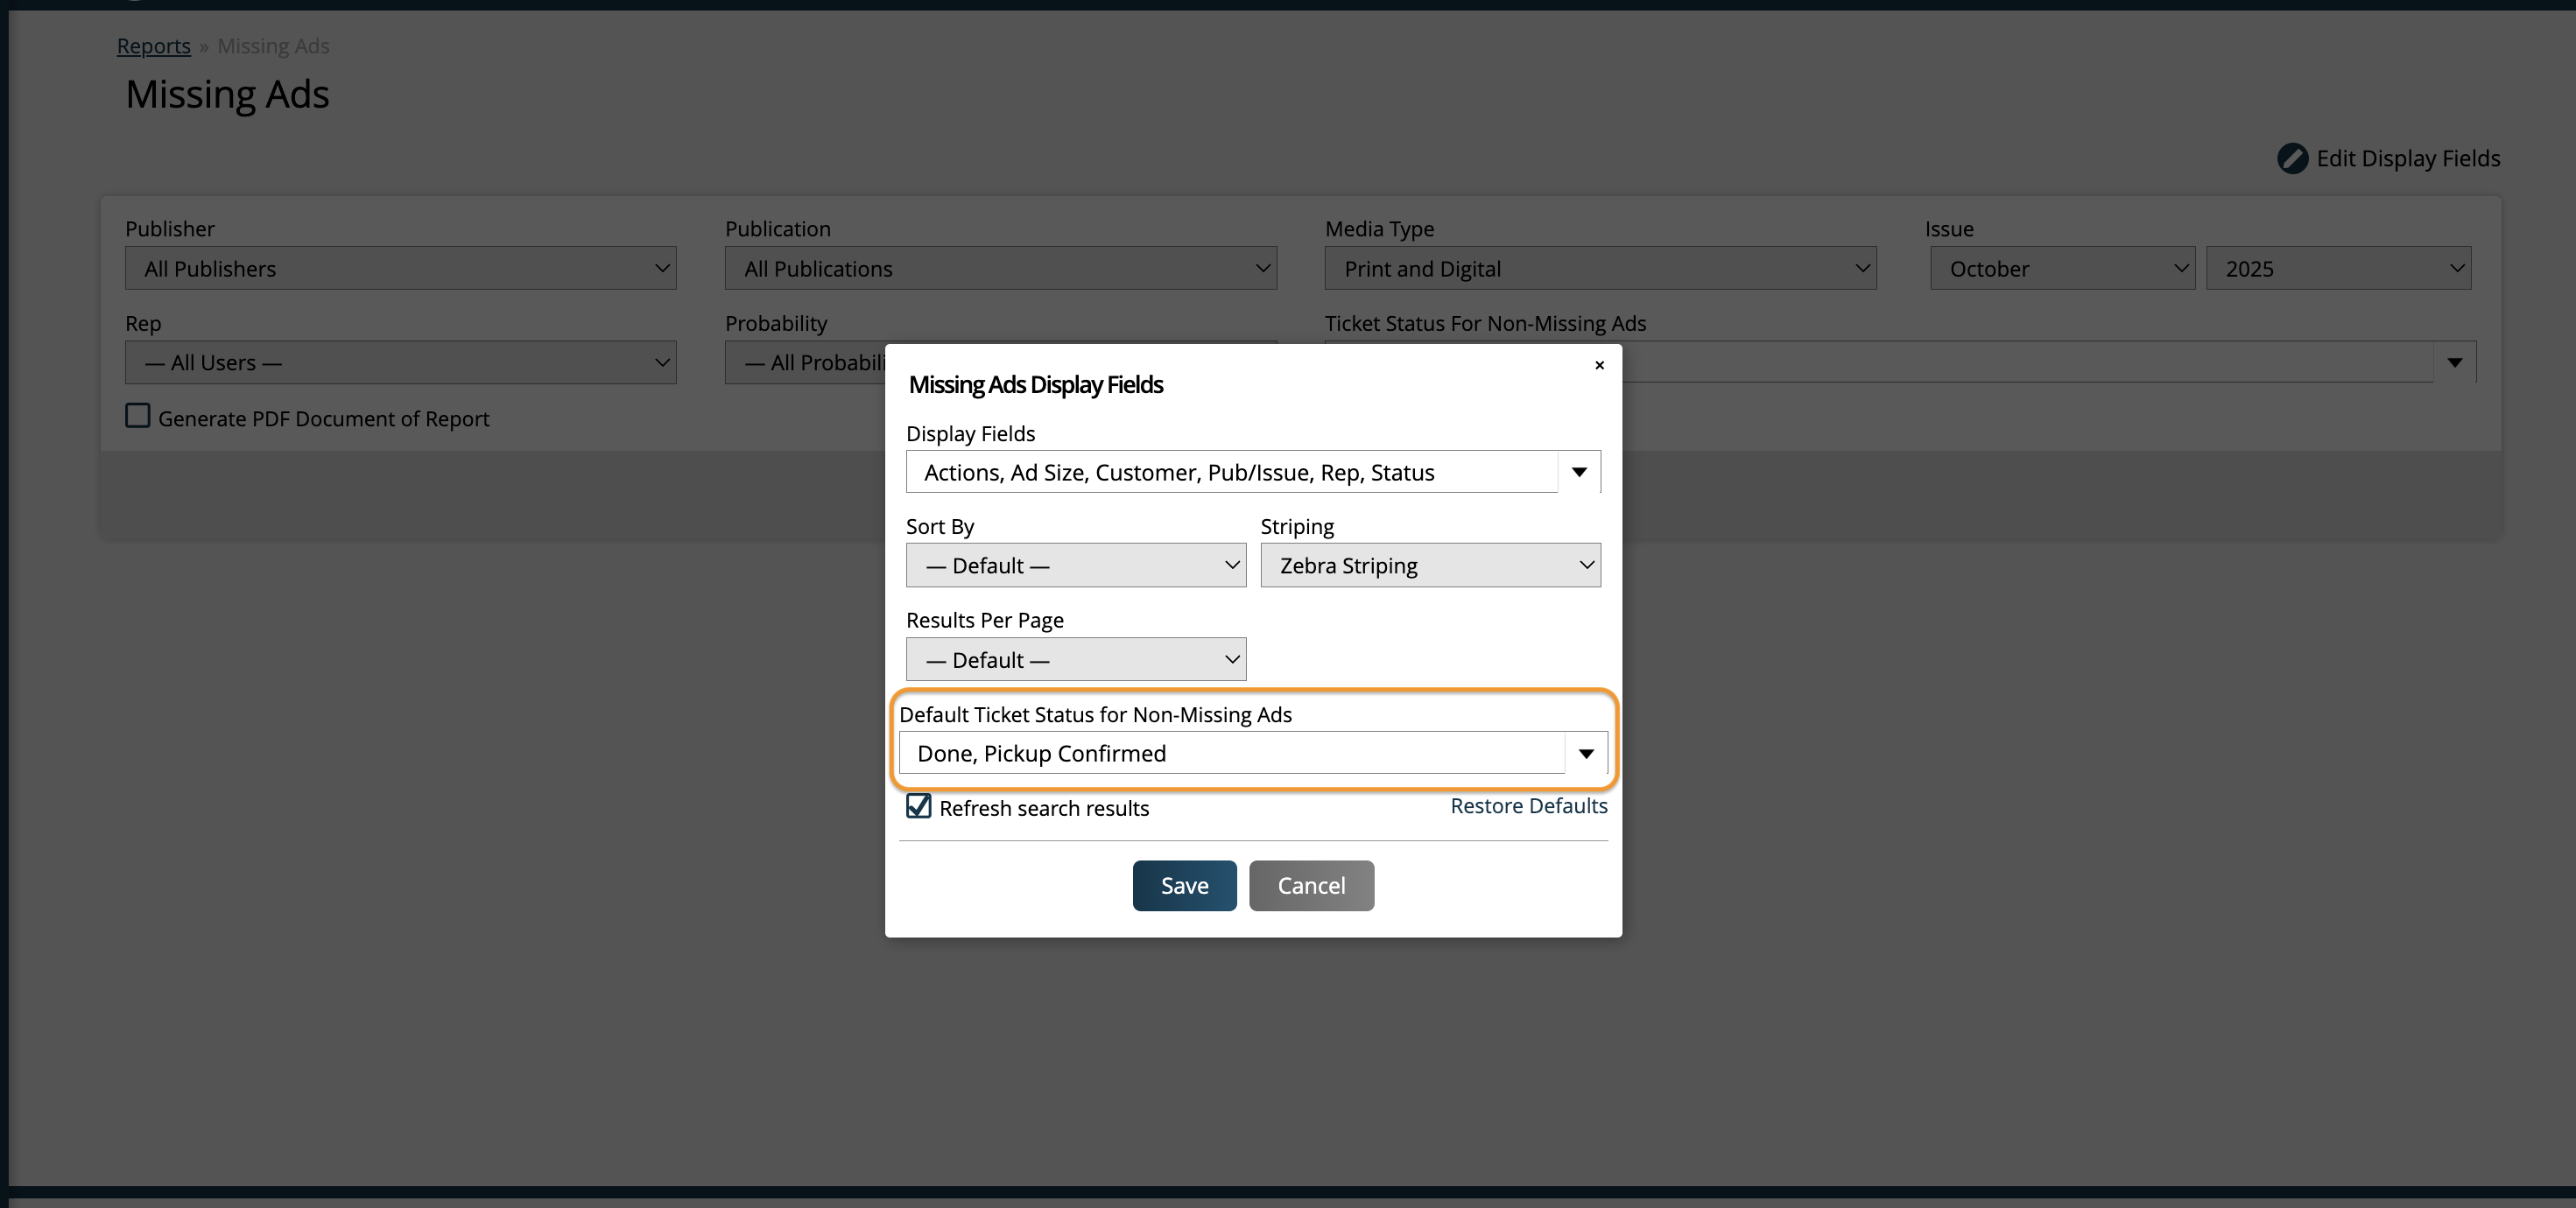Expand the Display Fields multi-select arrow

click(1579, 472)
